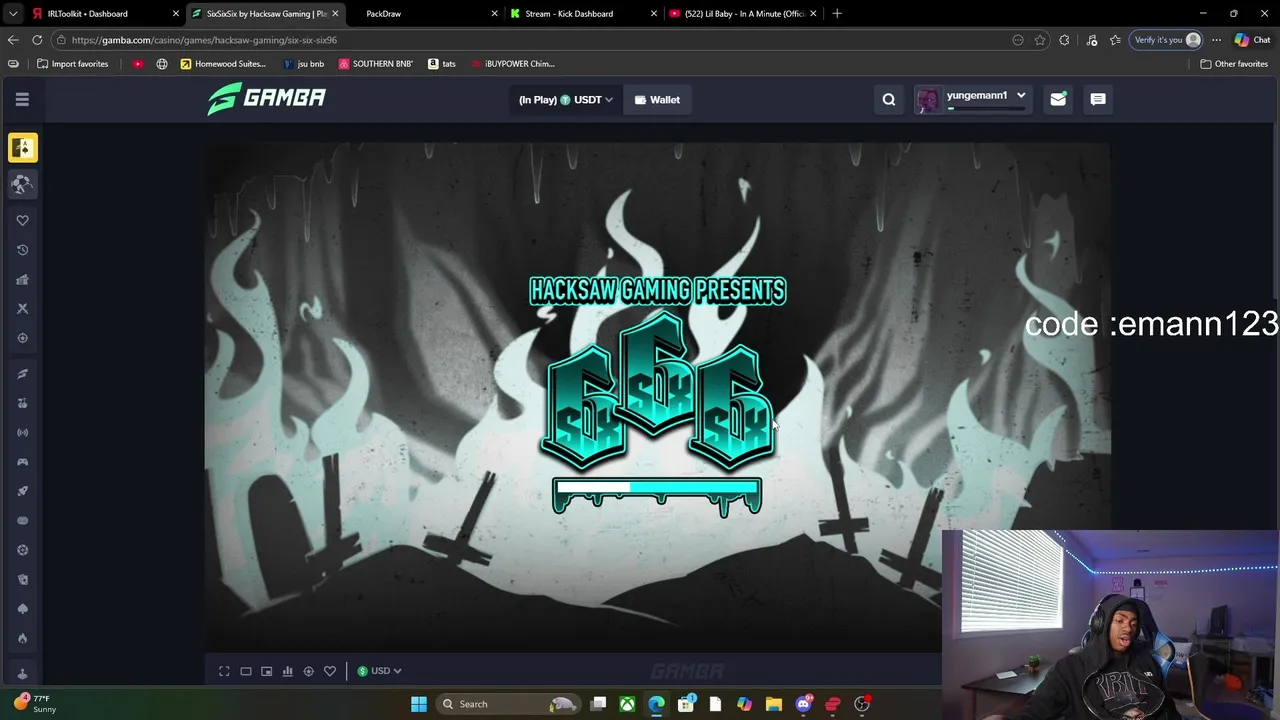Switch to Lil Baby In A Minute tab
The width and height of the screenshot is (1280, 720).
click(740, 13)
